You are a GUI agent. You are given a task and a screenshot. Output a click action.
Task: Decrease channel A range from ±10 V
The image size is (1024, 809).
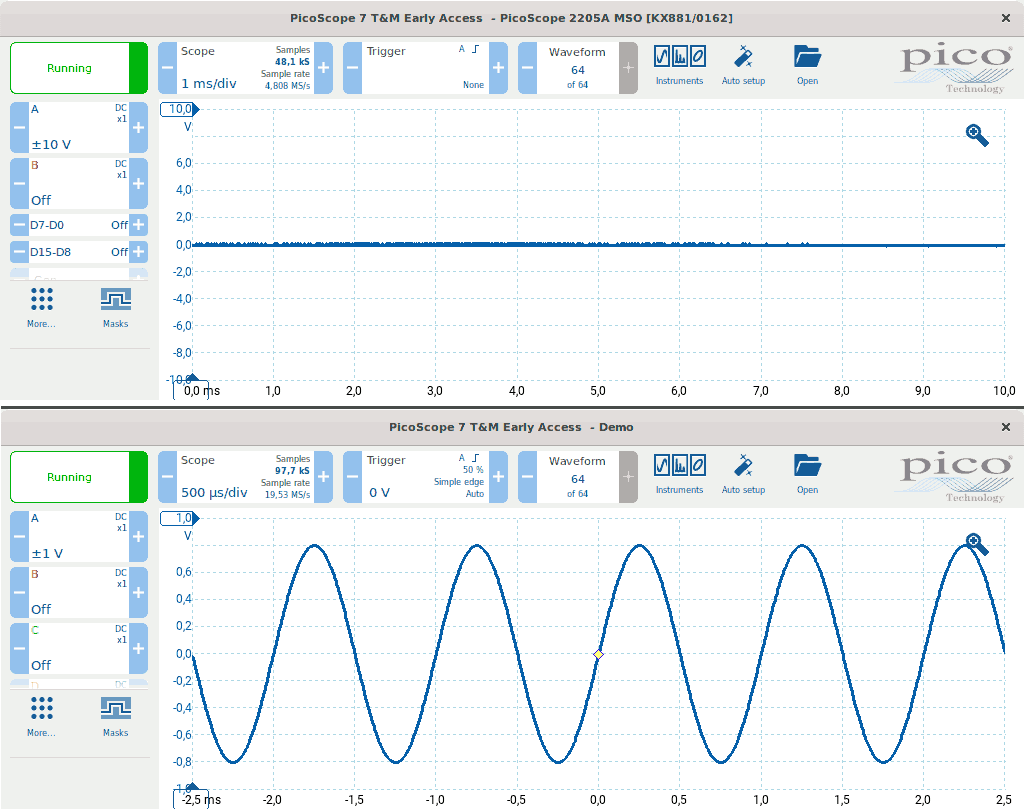point(20,127)
